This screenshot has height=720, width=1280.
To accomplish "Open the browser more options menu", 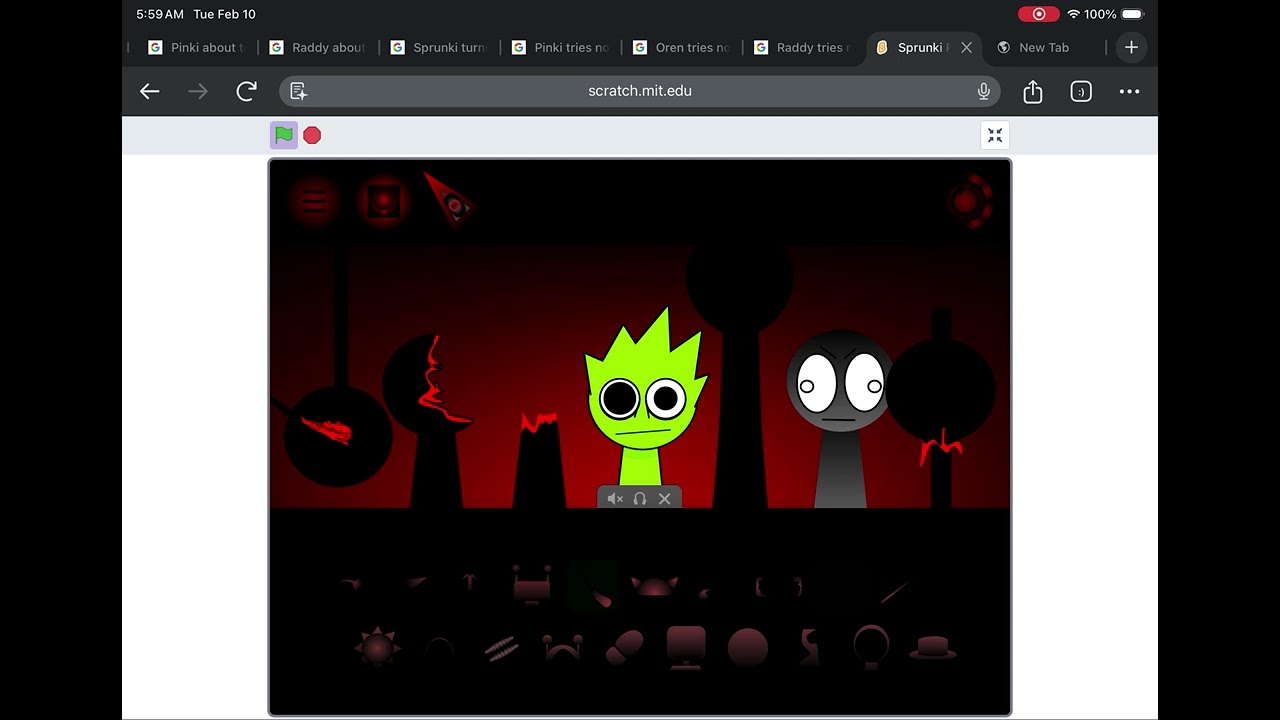I will point(1129,91).
